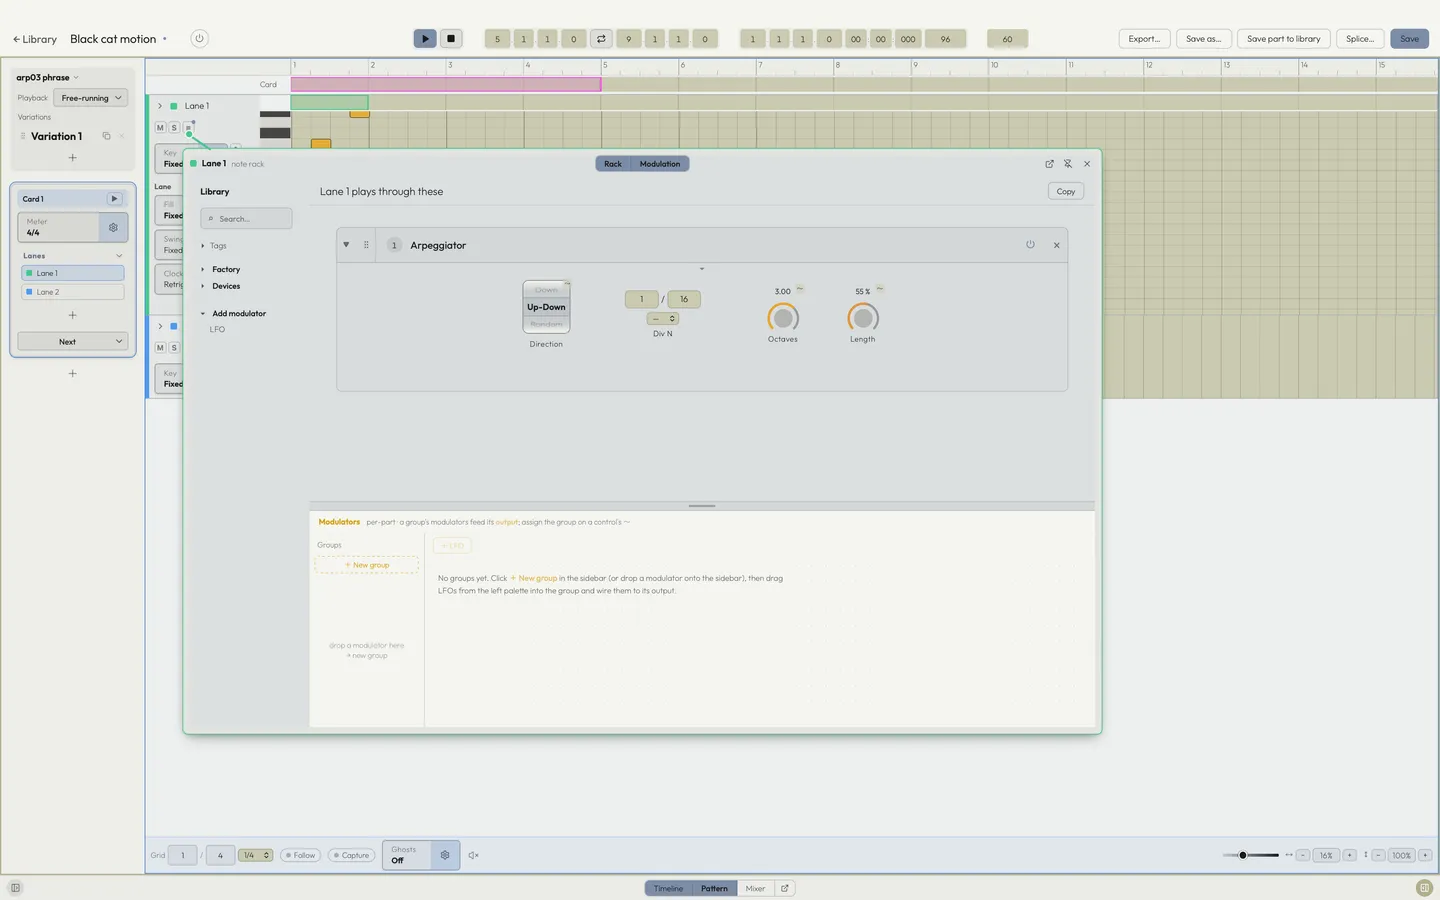Pop out the note rack panel

pyautogui.click(x=1049, y=164)
